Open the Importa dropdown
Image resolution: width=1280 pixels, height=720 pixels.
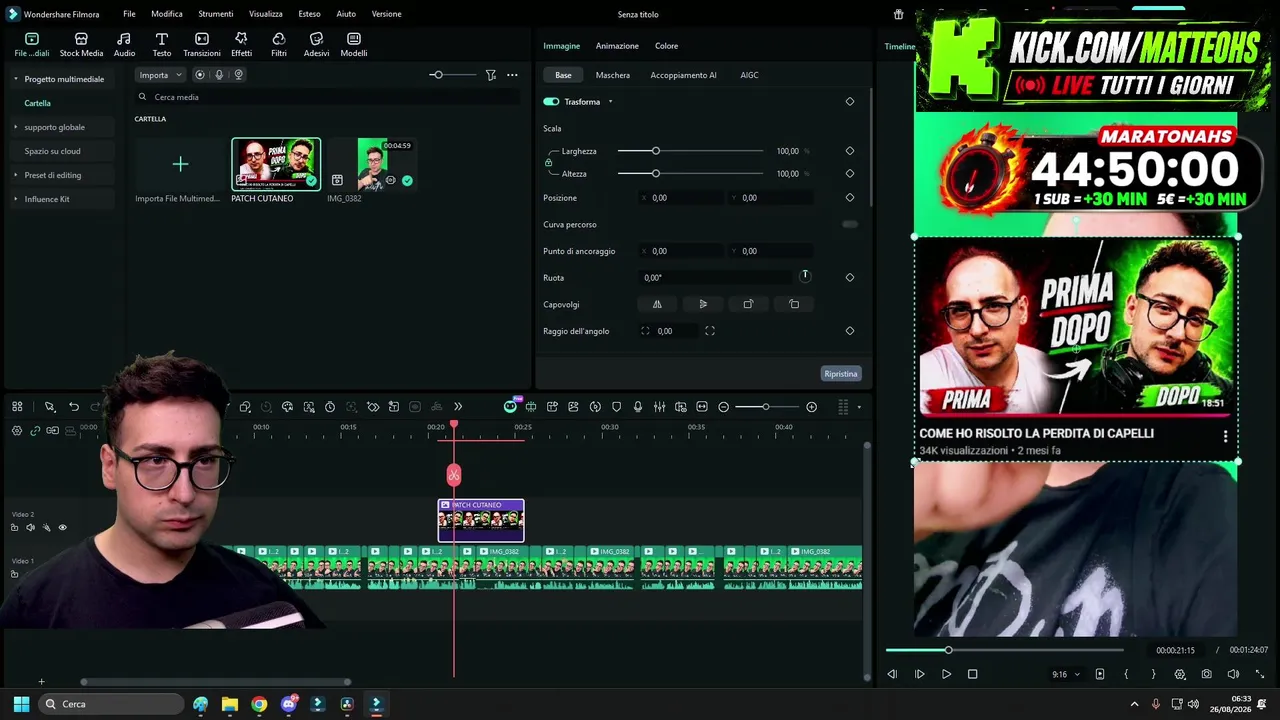click(161, 75)
